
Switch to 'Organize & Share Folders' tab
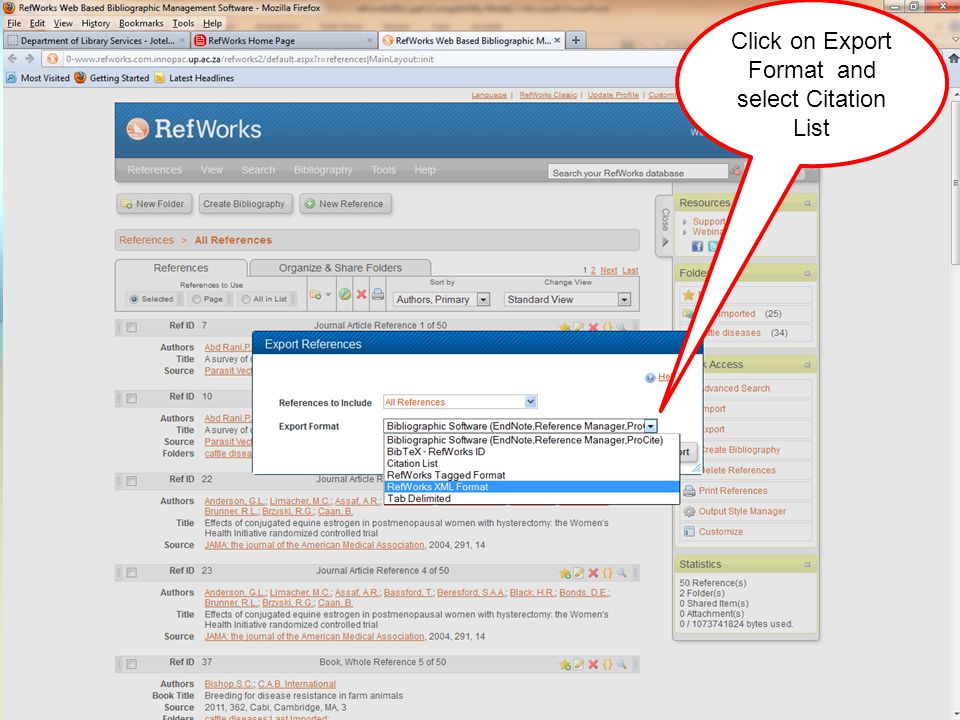click(340, 268)
